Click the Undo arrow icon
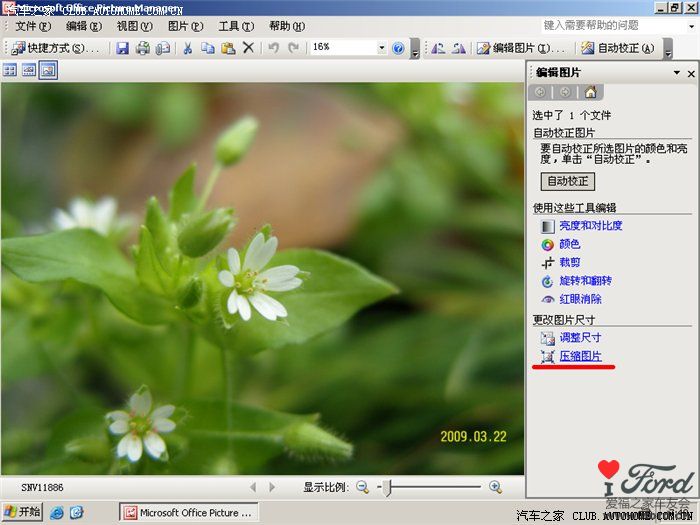This screenshot has height=525, width=700. (x=273, y=48)
